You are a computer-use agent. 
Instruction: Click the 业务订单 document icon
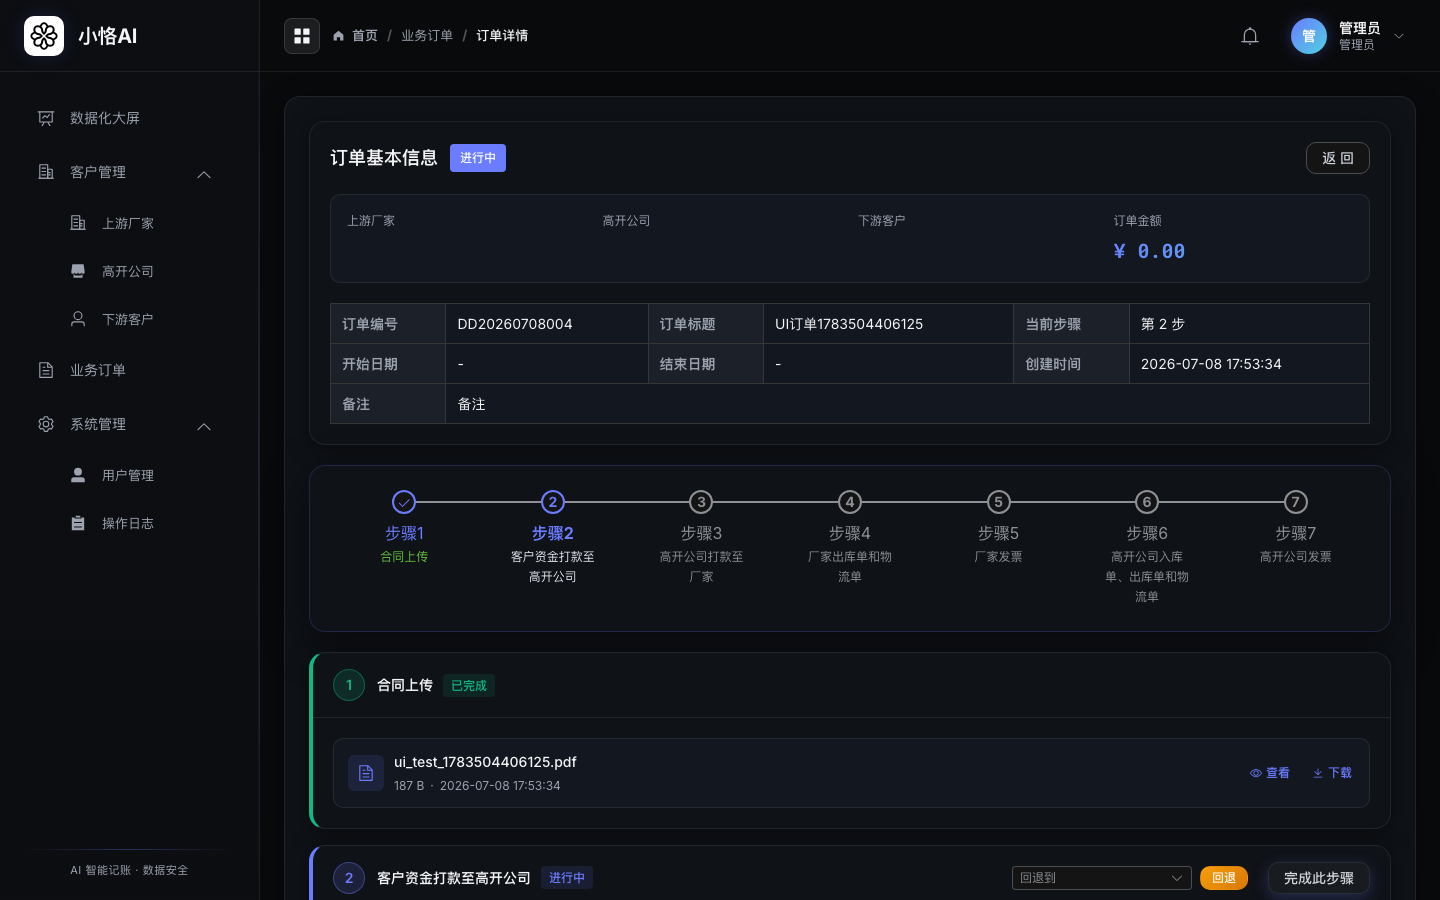coord(46,370)
